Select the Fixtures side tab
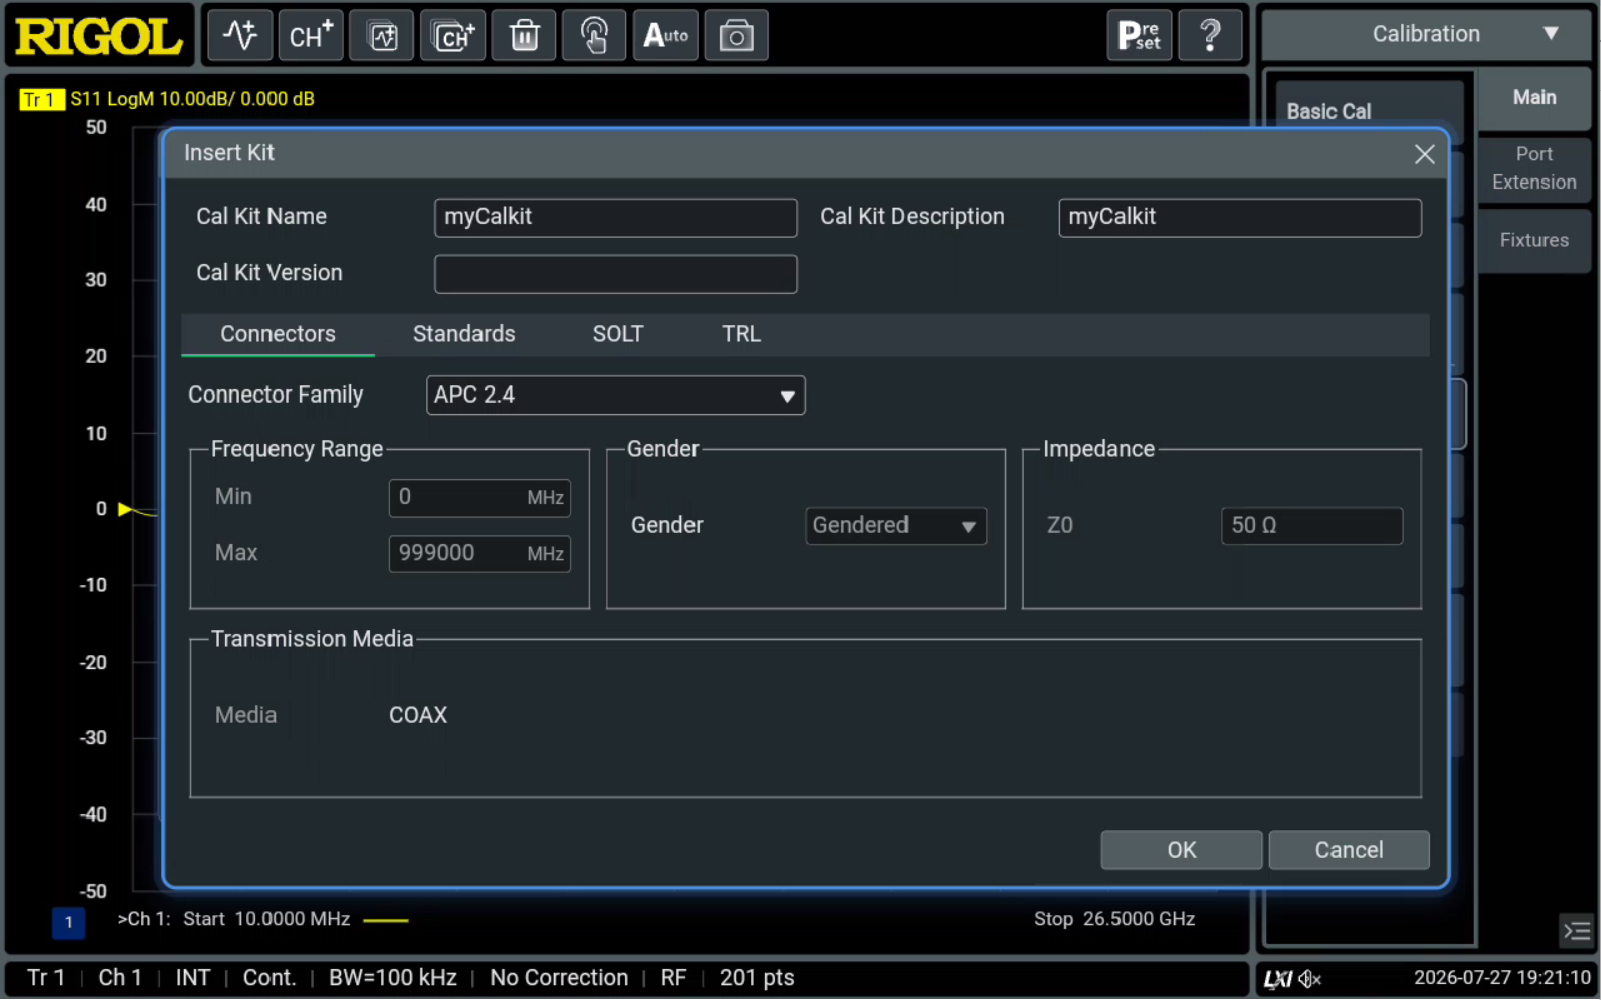 1534,240
